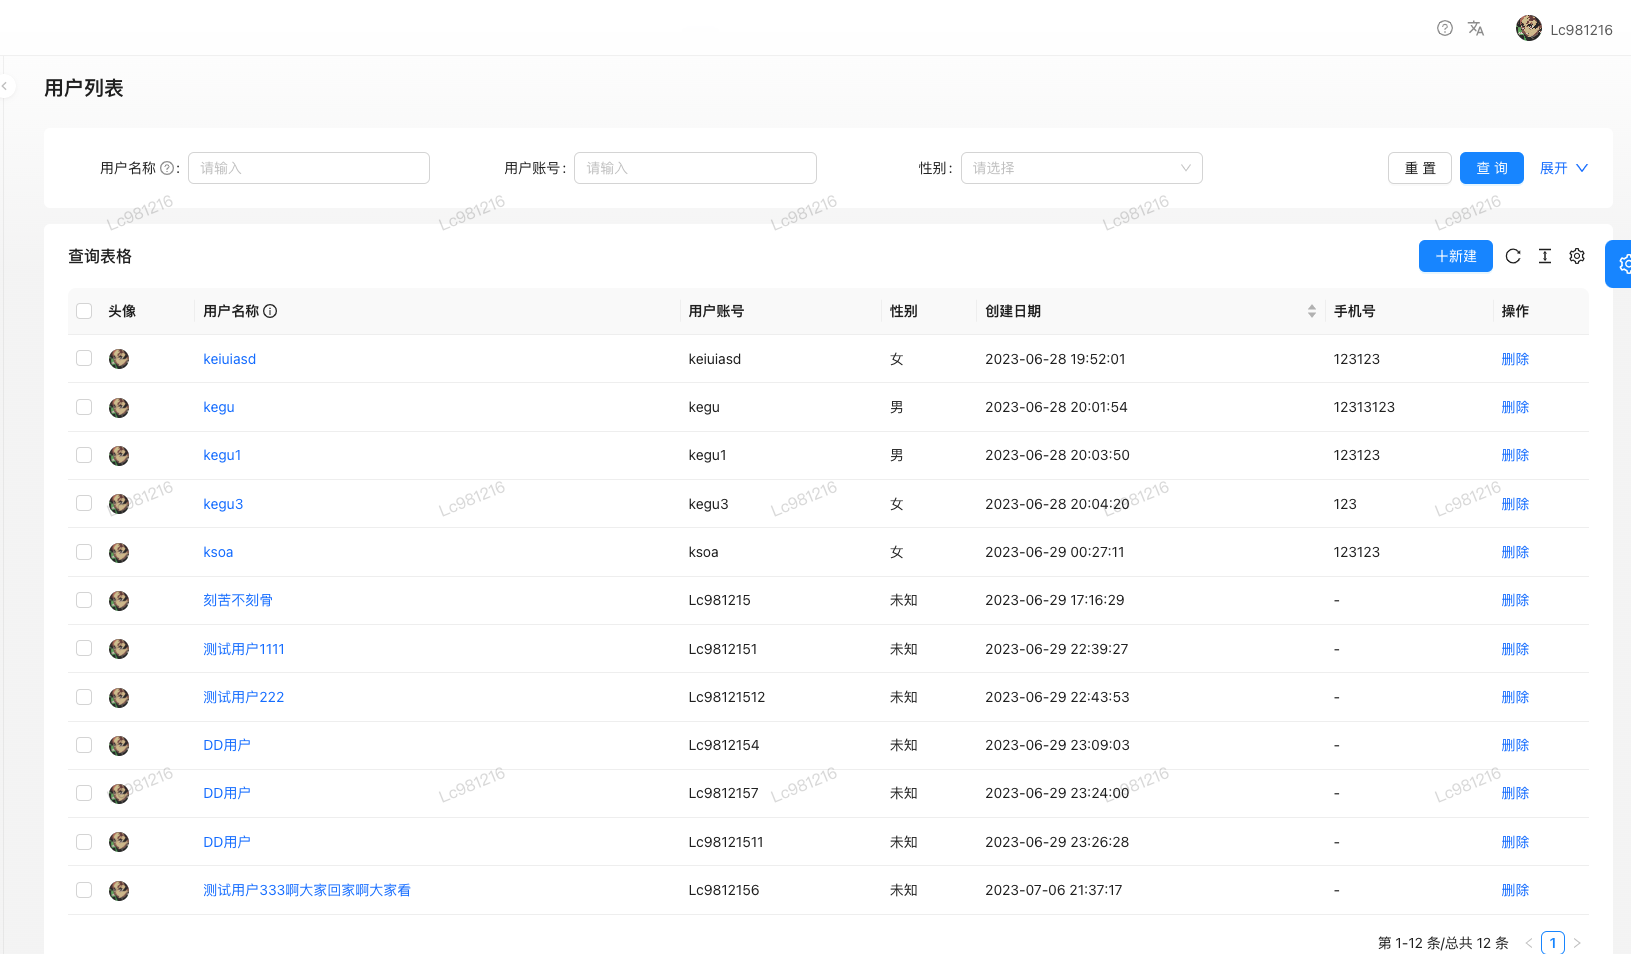The width and height of the screenshot is (1631, 954).
Task: Check the kegu3 row checkbox
Action: 84,503
